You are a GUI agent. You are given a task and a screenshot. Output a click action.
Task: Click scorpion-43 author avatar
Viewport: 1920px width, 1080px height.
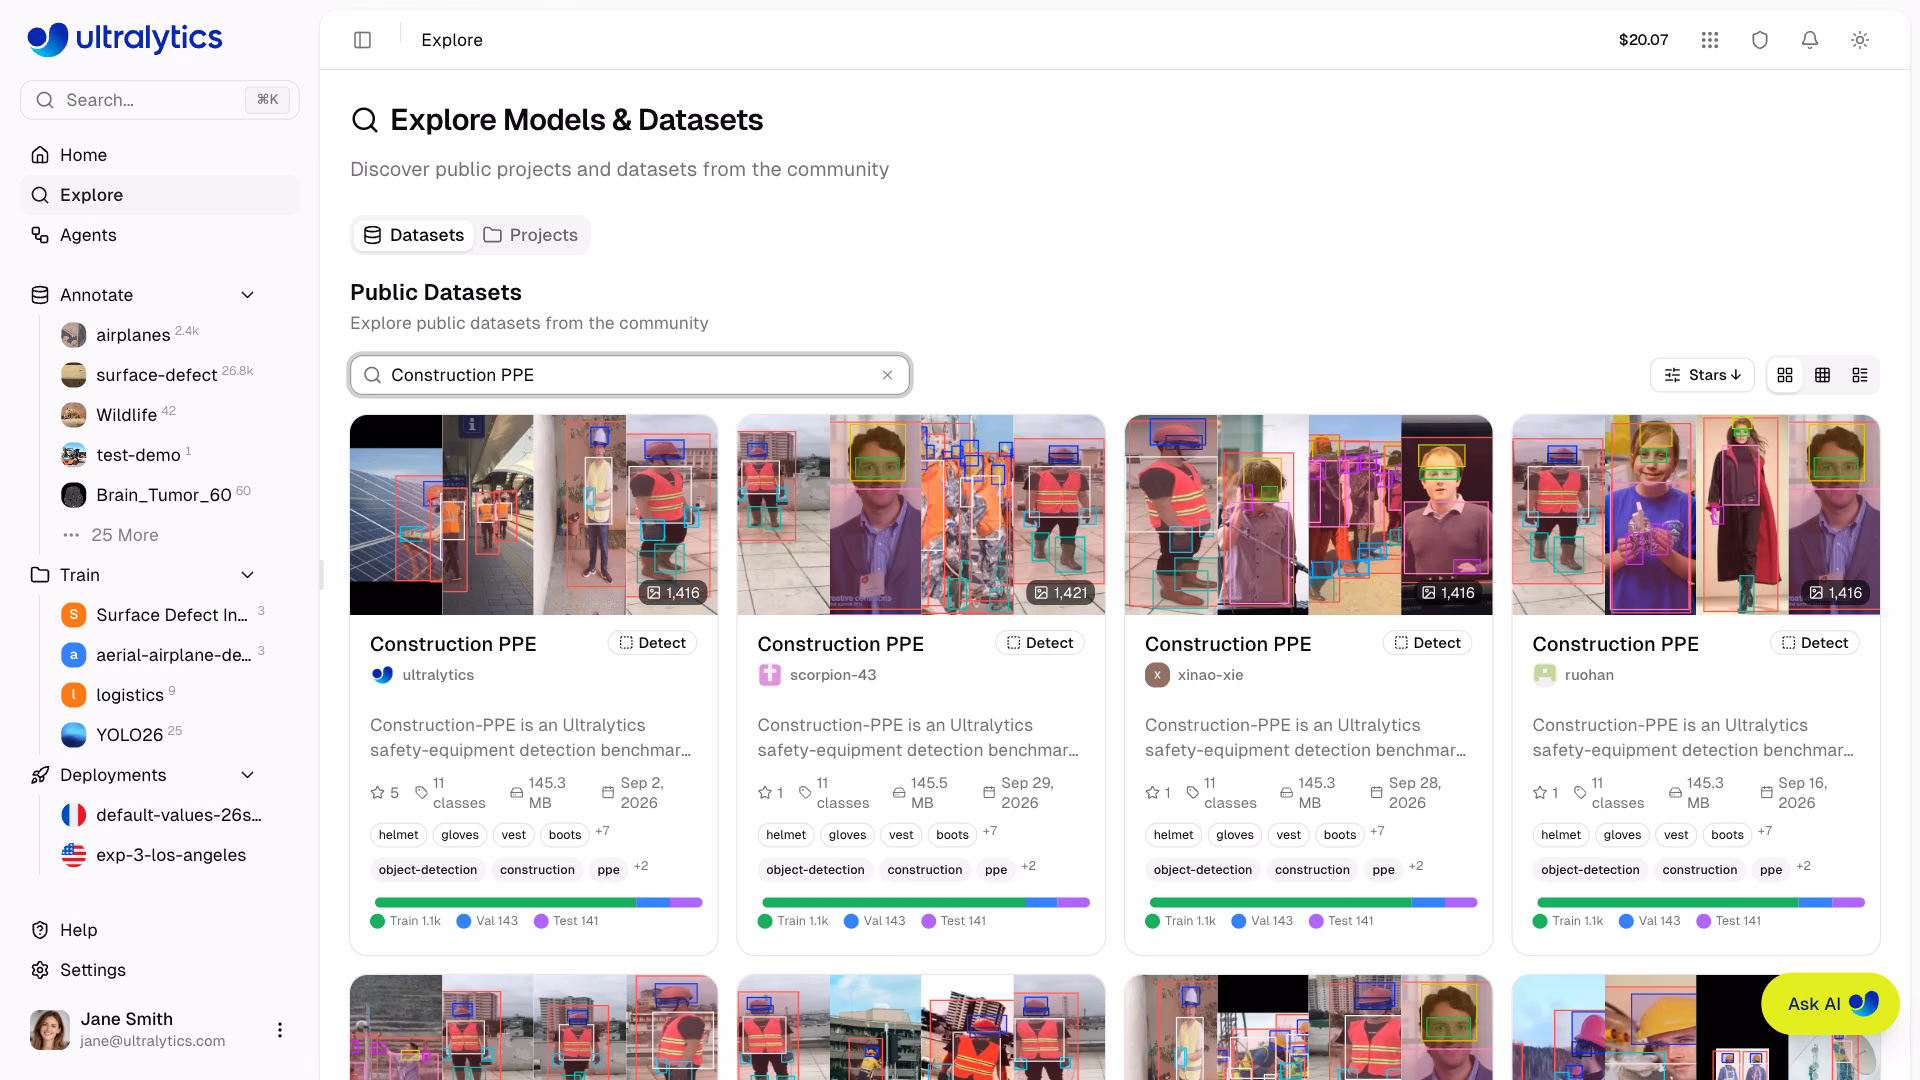769,675
